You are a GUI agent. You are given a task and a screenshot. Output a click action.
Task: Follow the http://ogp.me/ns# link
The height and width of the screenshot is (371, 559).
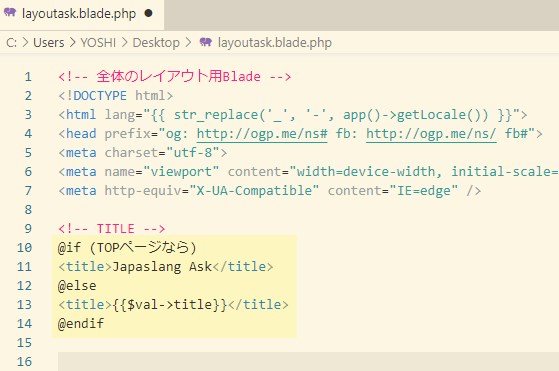pos(262,134)
